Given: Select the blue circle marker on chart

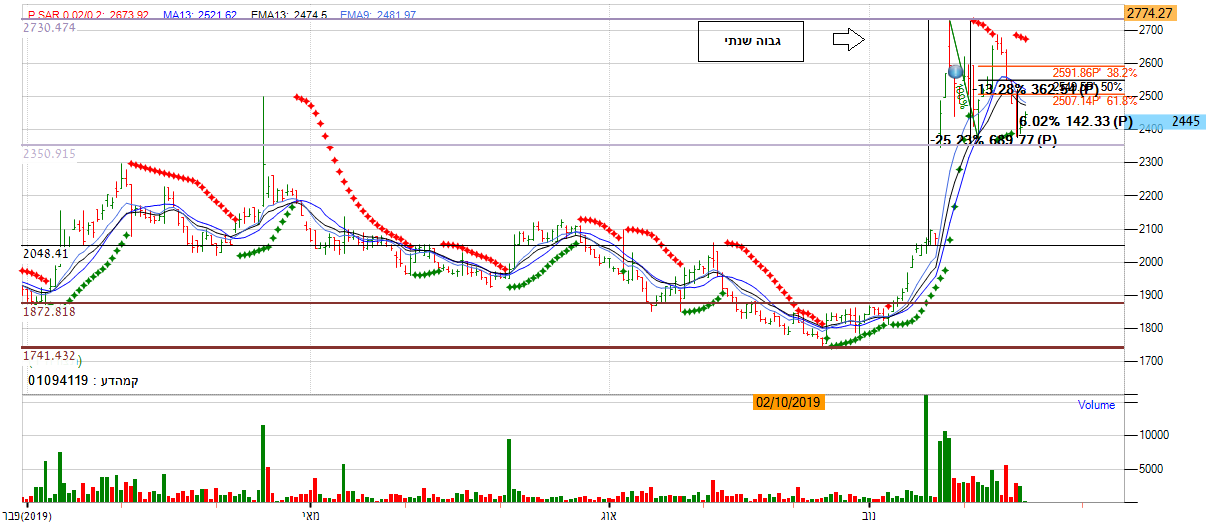Looking at the screenshot, I should click(956, 72).
